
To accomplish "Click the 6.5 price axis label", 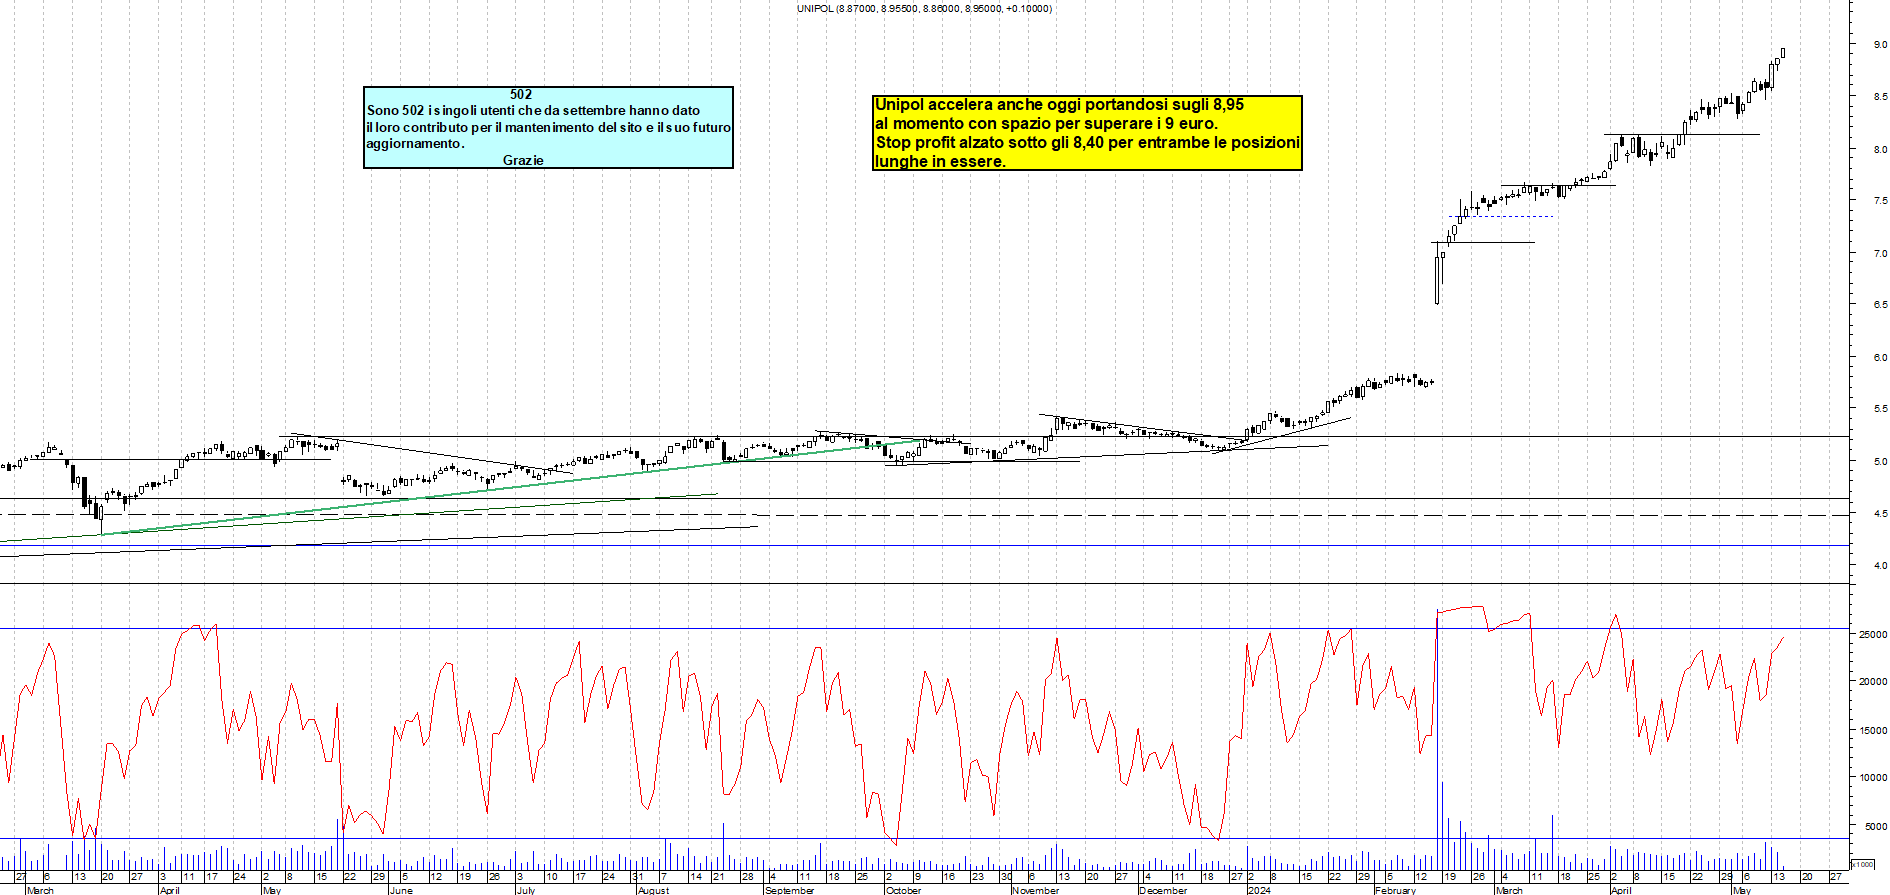I will (x=1880, y=305).
